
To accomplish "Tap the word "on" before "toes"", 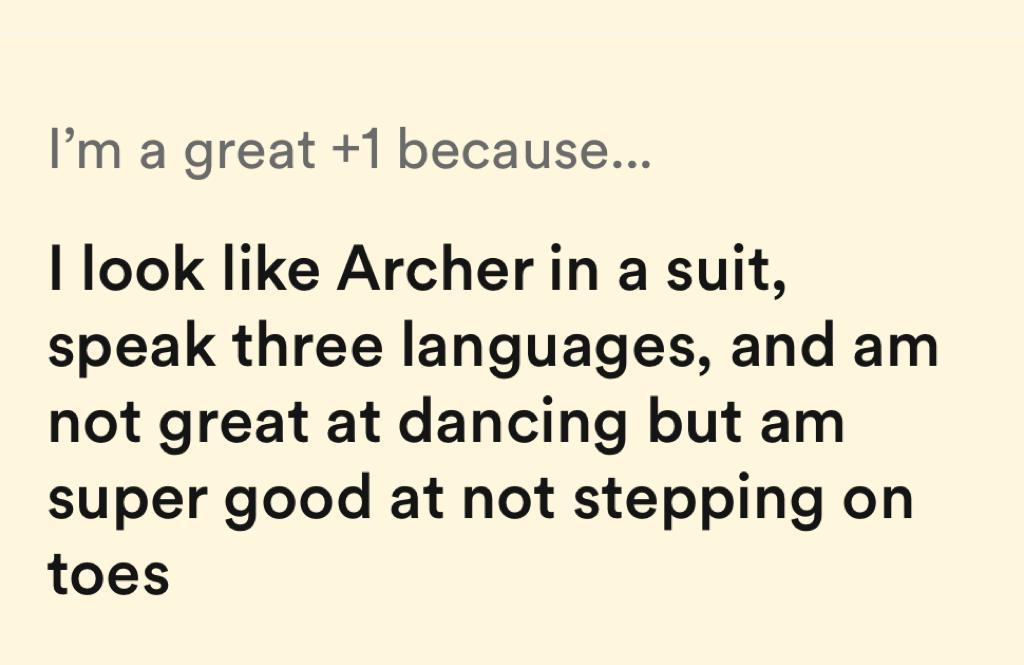I will pos(880,499).
